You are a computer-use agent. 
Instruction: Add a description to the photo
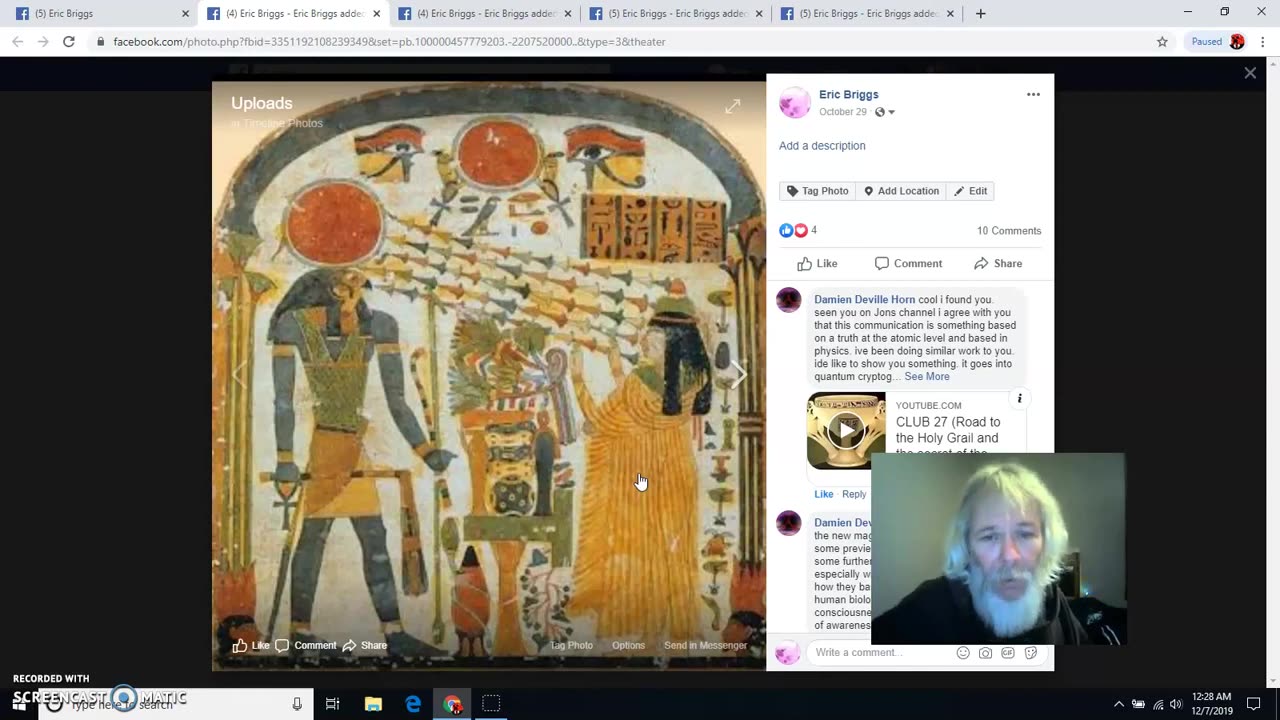tap(822, 146)
